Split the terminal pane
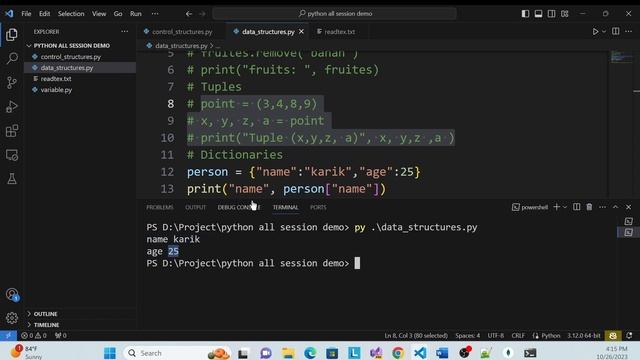This screenshot has height=360, width=640. point(576,207)
